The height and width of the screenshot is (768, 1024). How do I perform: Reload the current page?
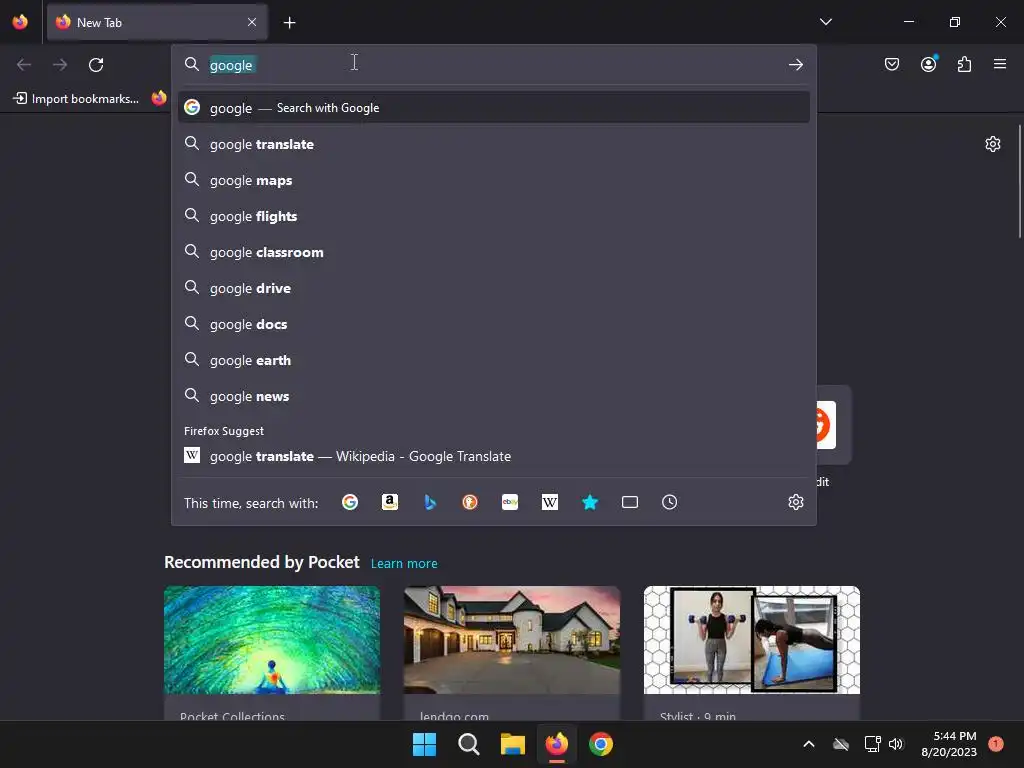(96, 65)
